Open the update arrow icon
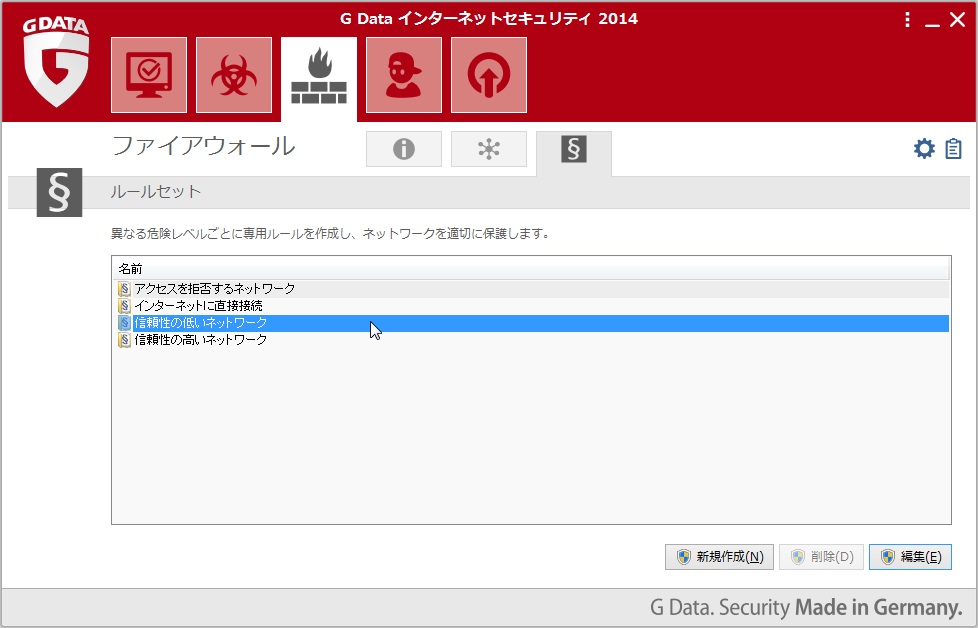Screen dimensions: 978x628 pyautogui.click(x=489, y=75)
